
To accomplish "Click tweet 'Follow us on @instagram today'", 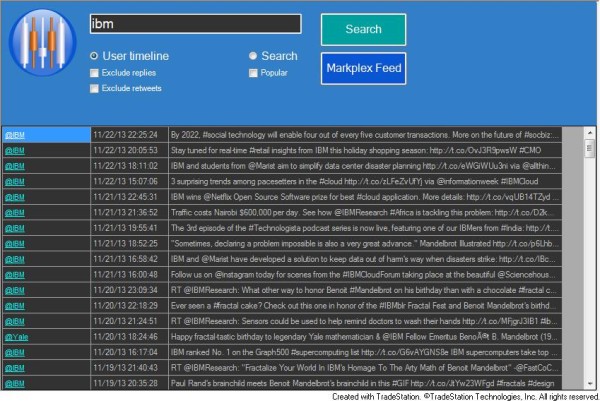I will (x=365, y=274).
